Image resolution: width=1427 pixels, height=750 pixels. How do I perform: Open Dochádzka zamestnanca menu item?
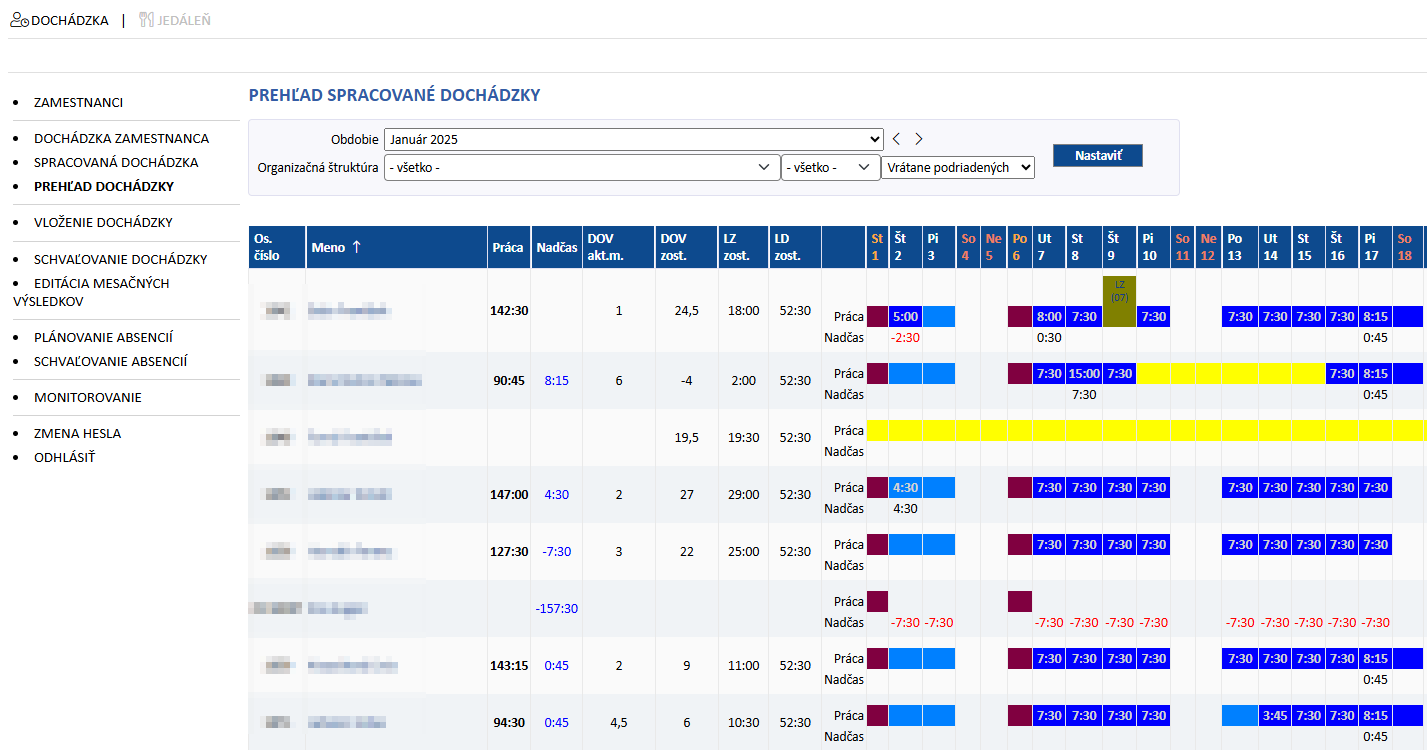pos(121,138)
